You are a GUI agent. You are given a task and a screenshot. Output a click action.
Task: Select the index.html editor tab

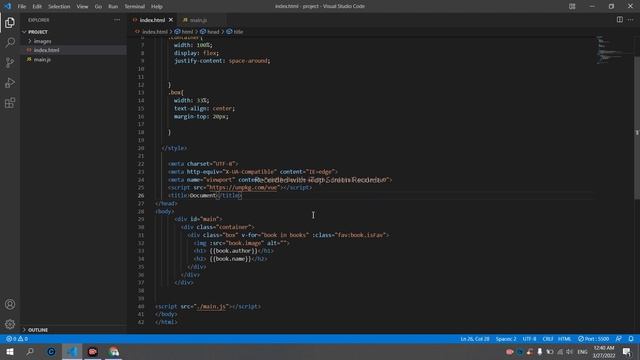[153, 20]
